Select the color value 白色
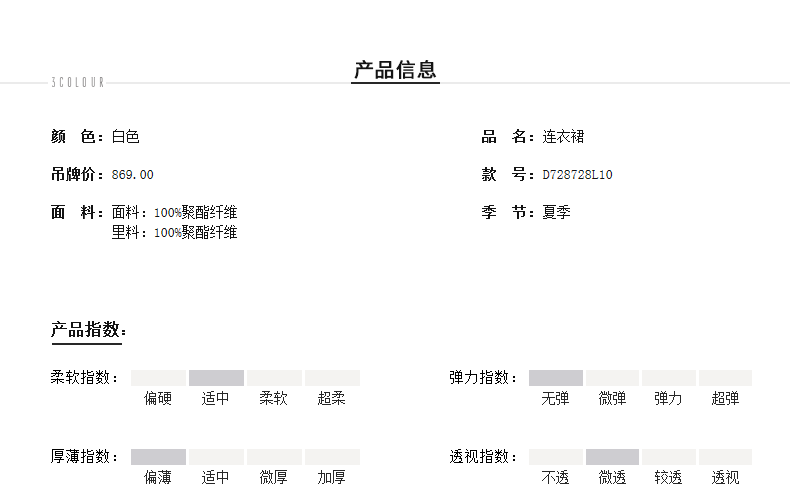Screen dimensions: 790x491 click(x=125, y=136)
